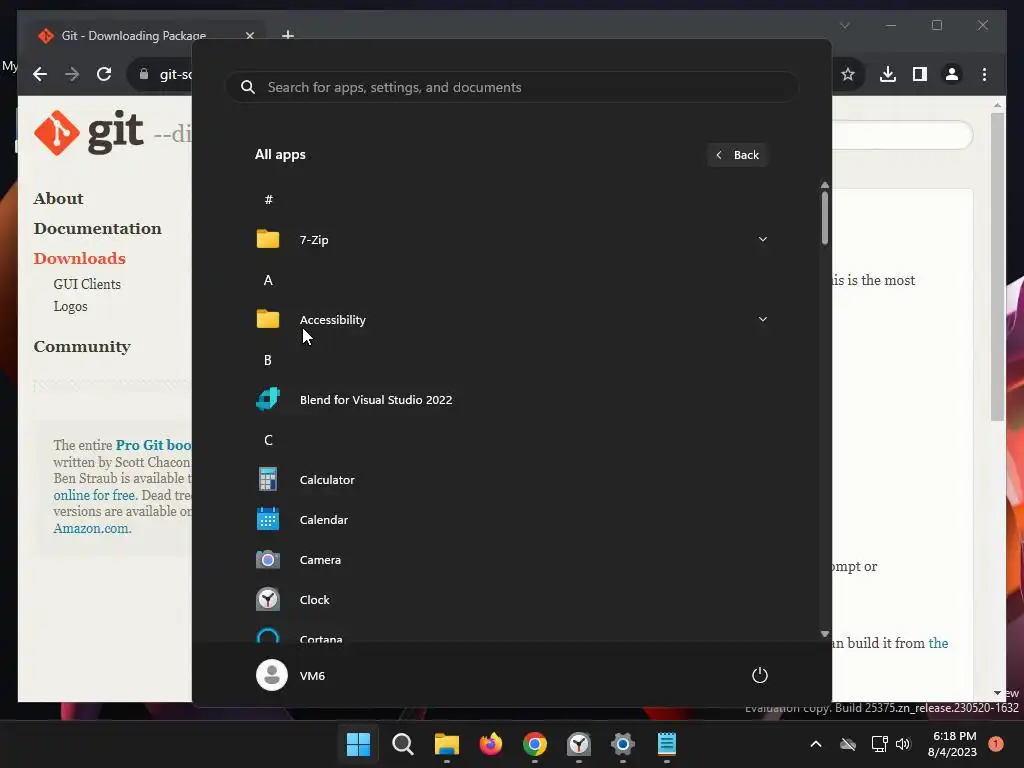The image size is (1024, 768).
Task: Open the Pro Git book link
Action: tap(153, 445)
